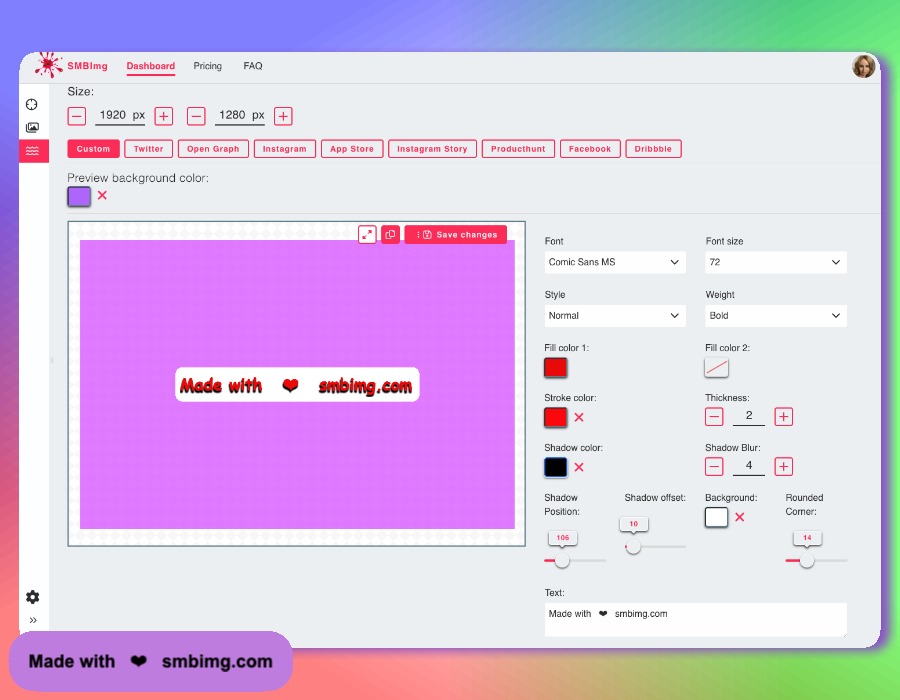Screen dimensions: 900x700
Task: Select the Custom size preset
Action: tap(93, 149)
